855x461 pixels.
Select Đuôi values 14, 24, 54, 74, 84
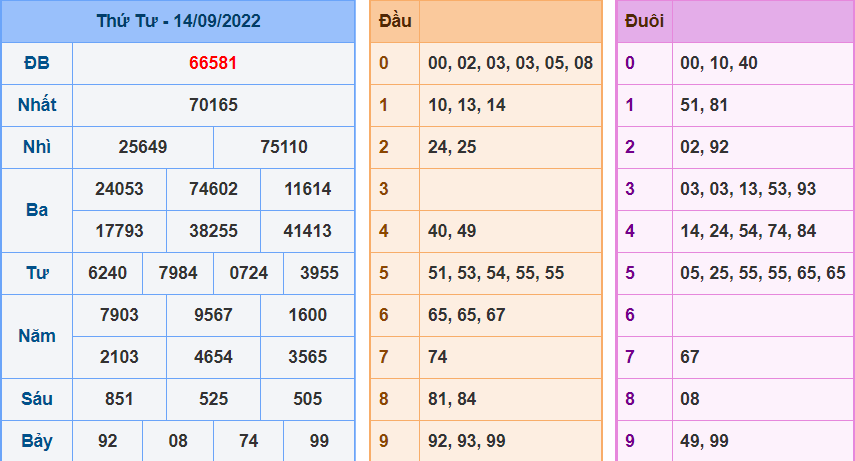[x=748, y=231]
